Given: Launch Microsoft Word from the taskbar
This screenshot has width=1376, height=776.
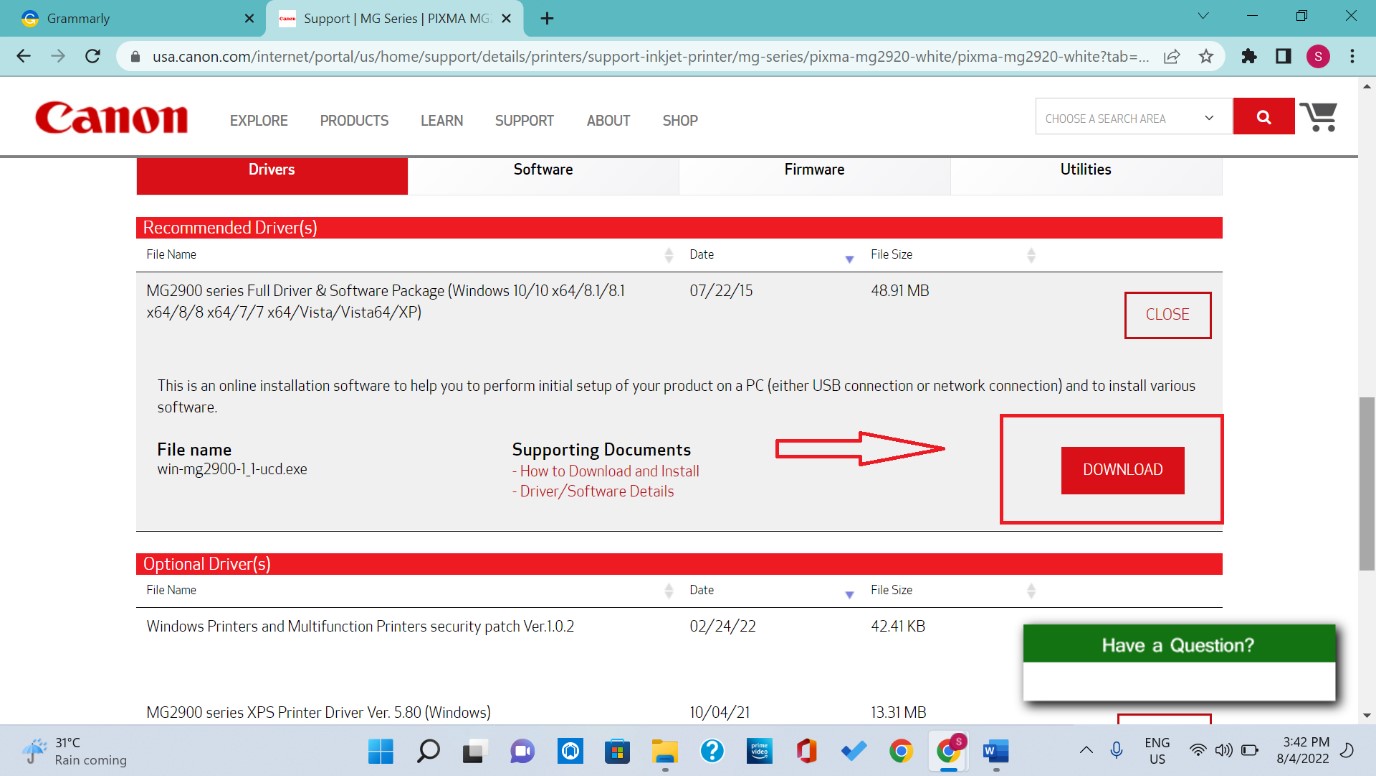Looking at the screenshot, I should pyautogui.click(x=995, y=750).
